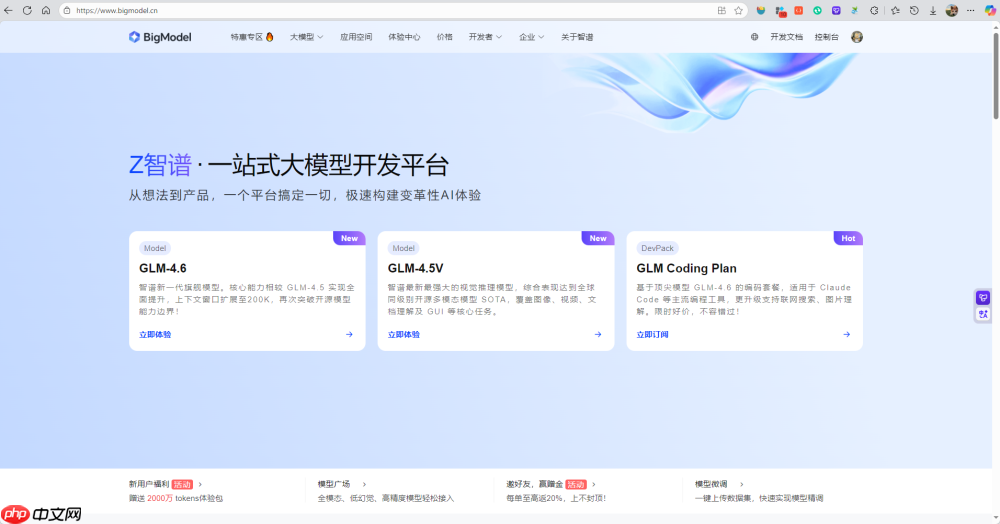Open the Downloads icon

pos(932,10)
